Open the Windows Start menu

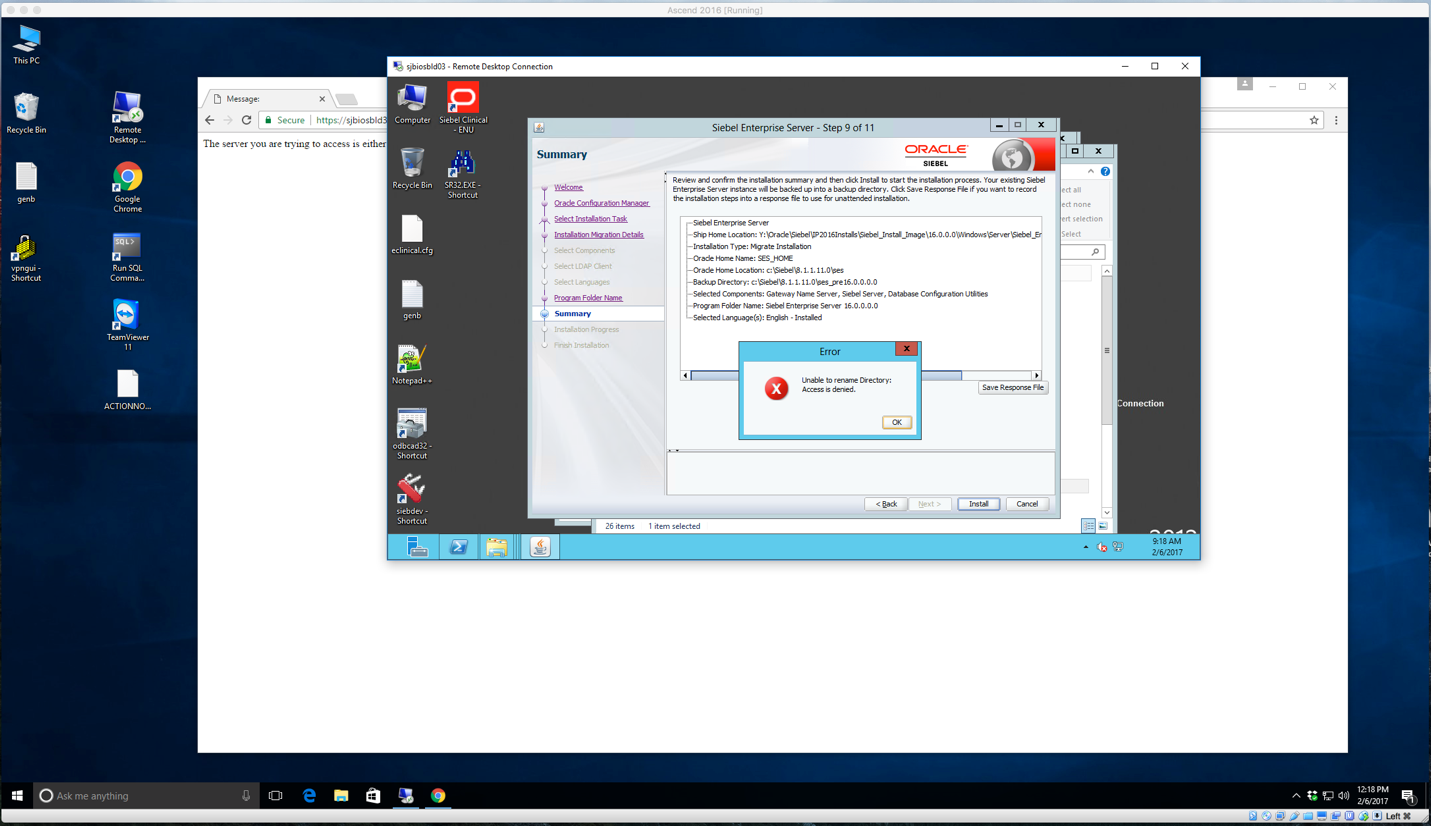click(17, 796)
